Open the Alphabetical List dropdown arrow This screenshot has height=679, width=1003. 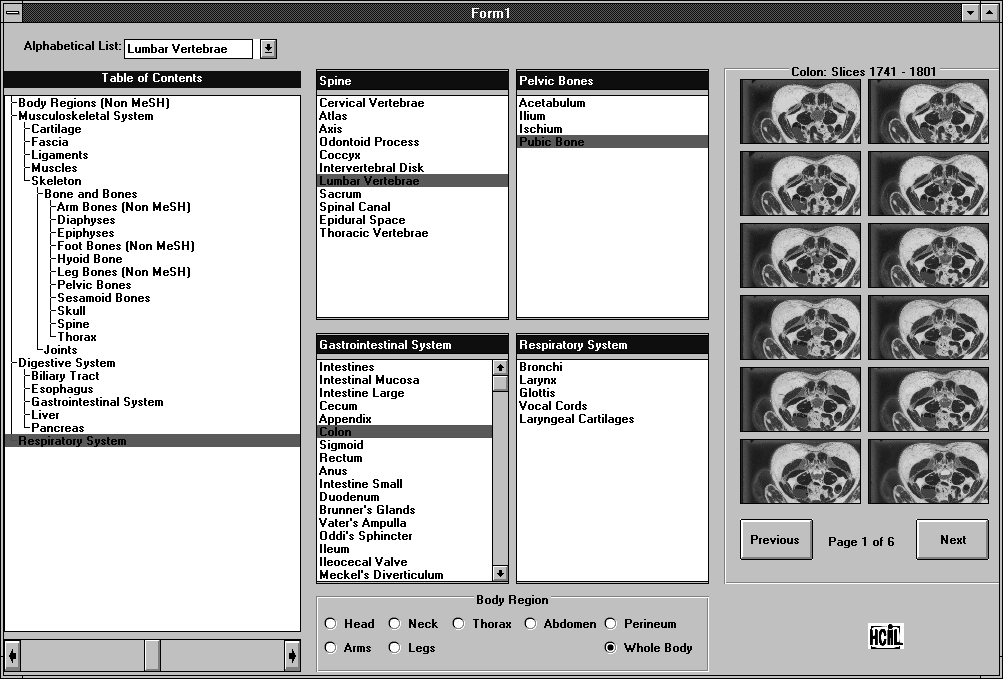coord(268,49)
